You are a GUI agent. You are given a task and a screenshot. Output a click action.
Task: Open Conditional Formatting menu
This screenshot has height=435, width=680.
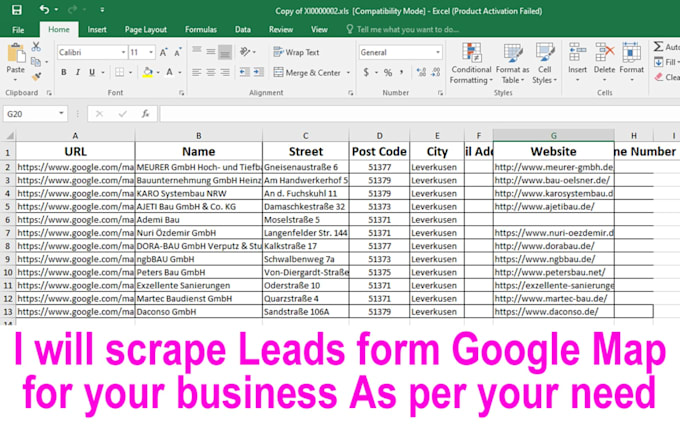pyautogui.click(x=471, y=63)
